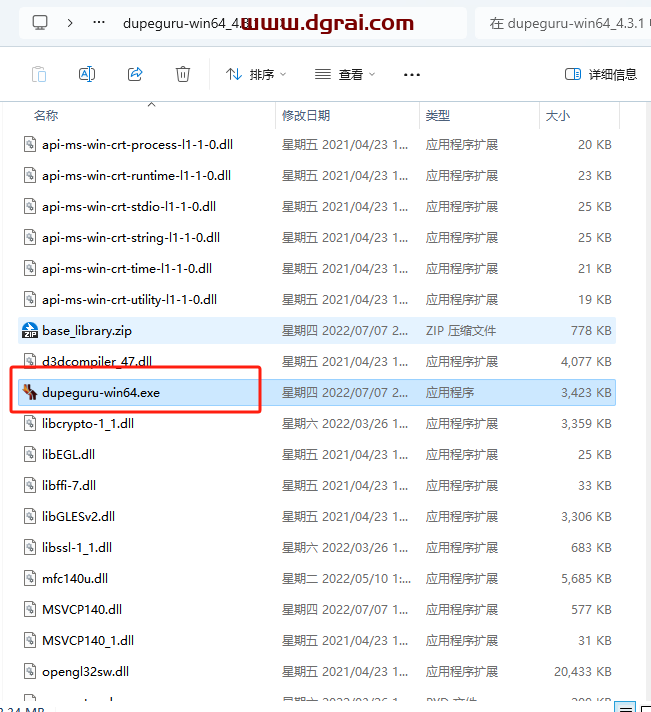Click the 4,077 KB size cell
This screenshot has width=651, height=712.
pyautogui.click(x=586, y=361)
